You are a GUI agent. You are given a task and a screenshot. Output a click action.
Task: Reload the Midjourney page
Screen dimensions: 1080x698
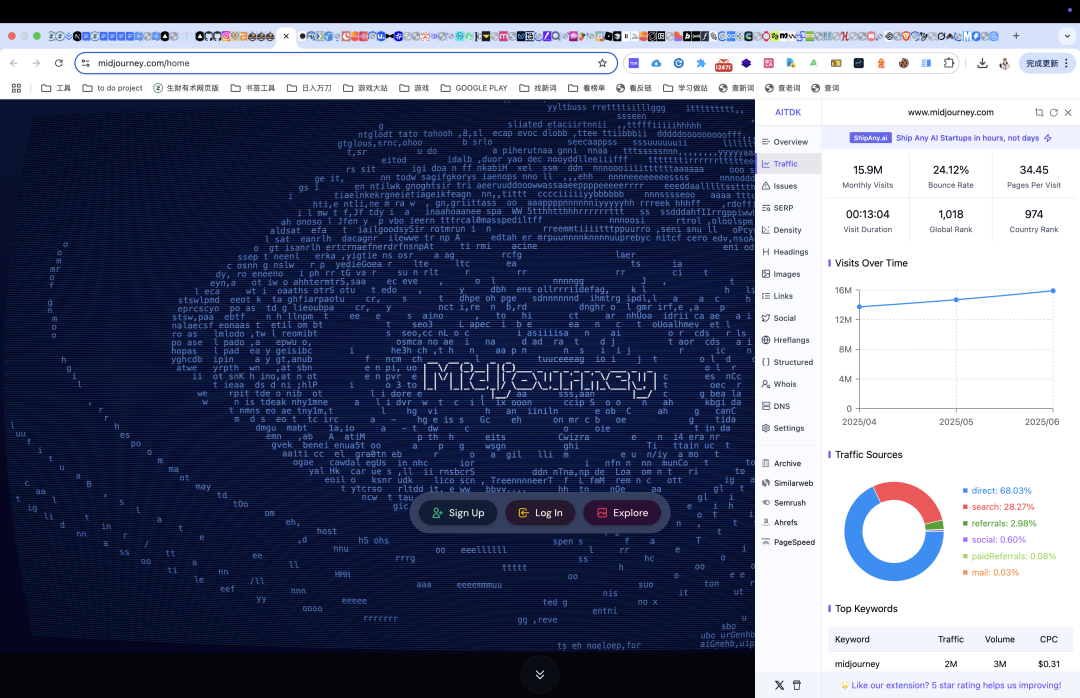[x=59, y=63]
